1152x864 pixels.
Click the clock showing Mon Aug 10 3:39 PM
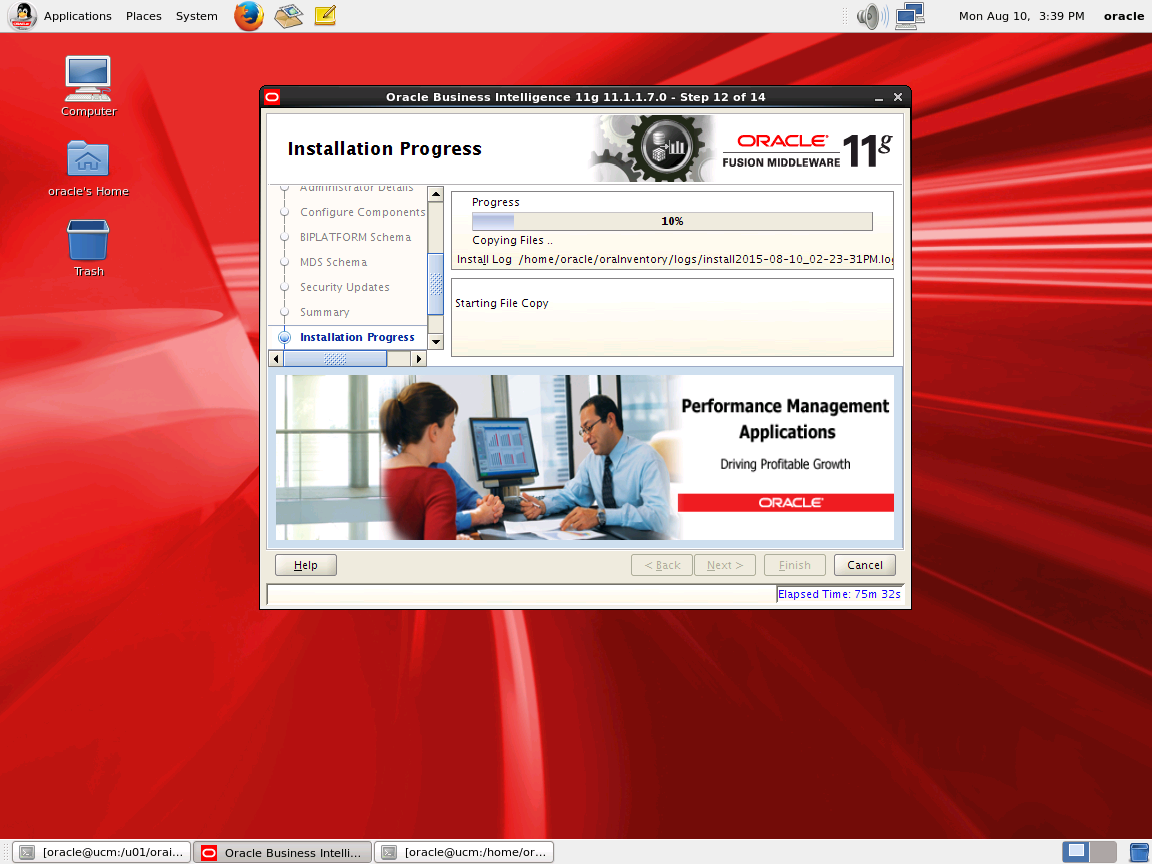point(1021,15)
